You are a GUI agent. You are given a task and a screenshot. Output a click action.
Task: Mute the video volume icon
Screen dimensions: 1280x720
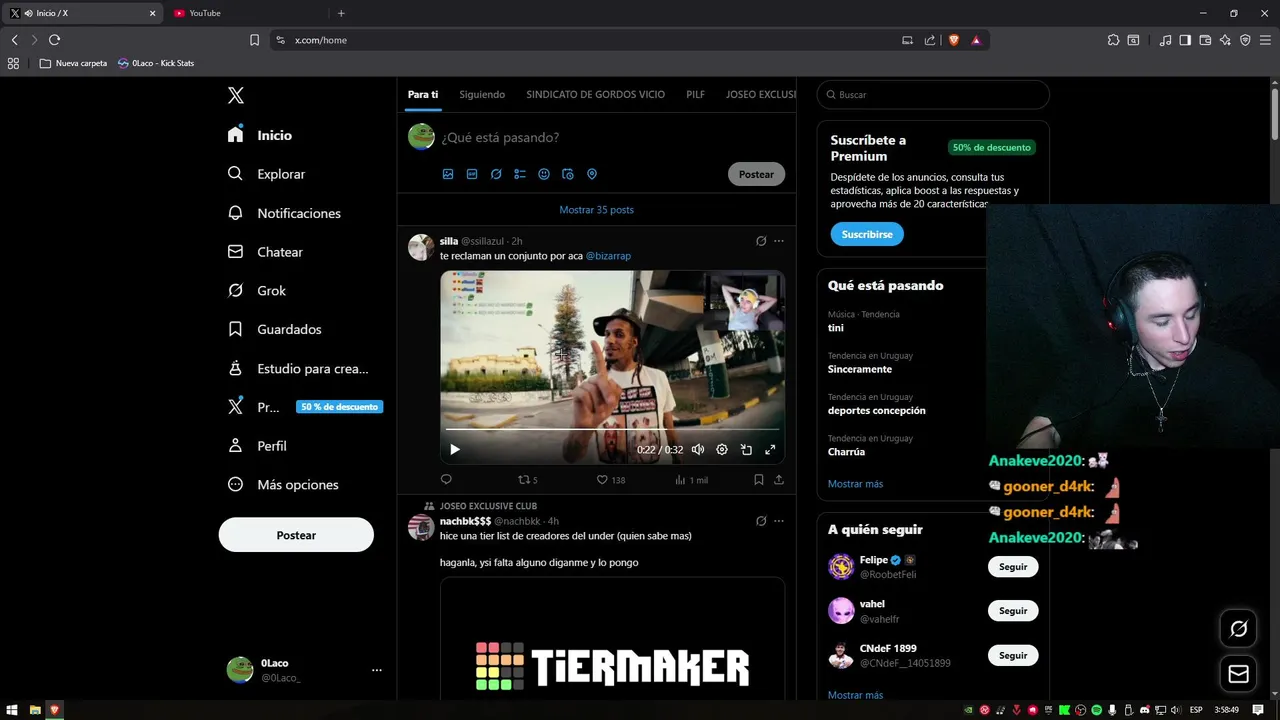[x=698, y=450]
